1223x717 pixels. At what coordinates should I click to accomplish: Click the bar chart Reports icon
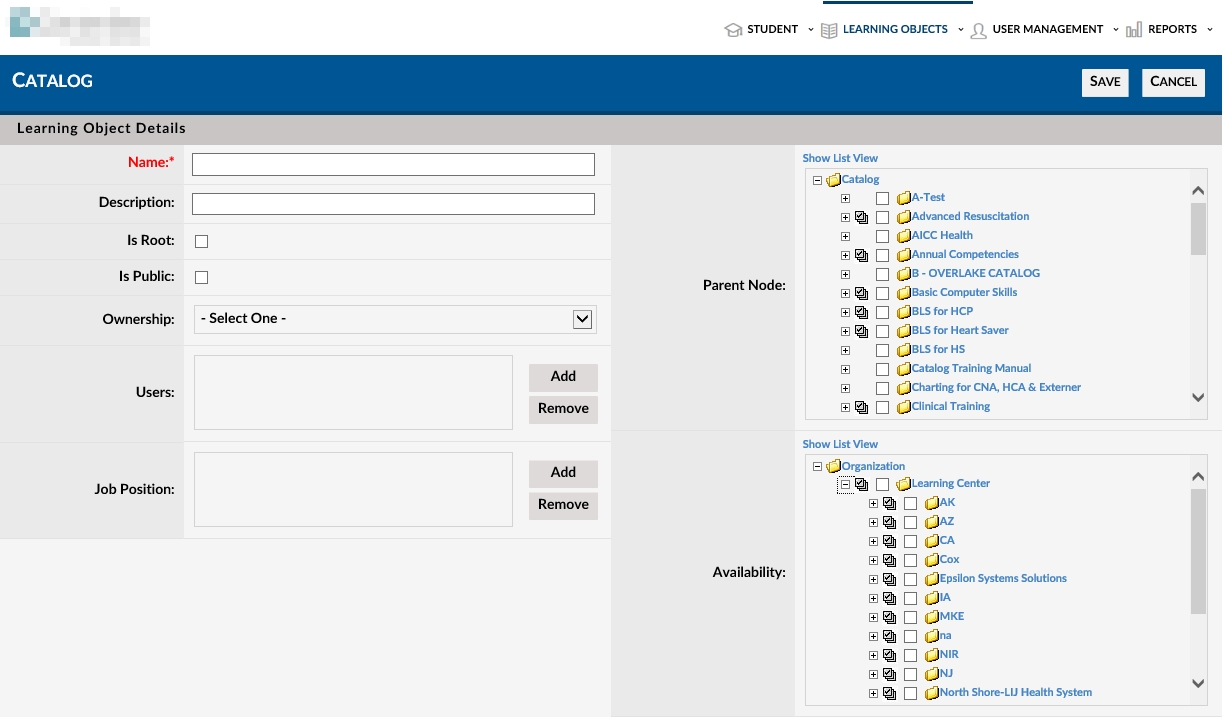pyautogui.click(x=1133, y=30)
